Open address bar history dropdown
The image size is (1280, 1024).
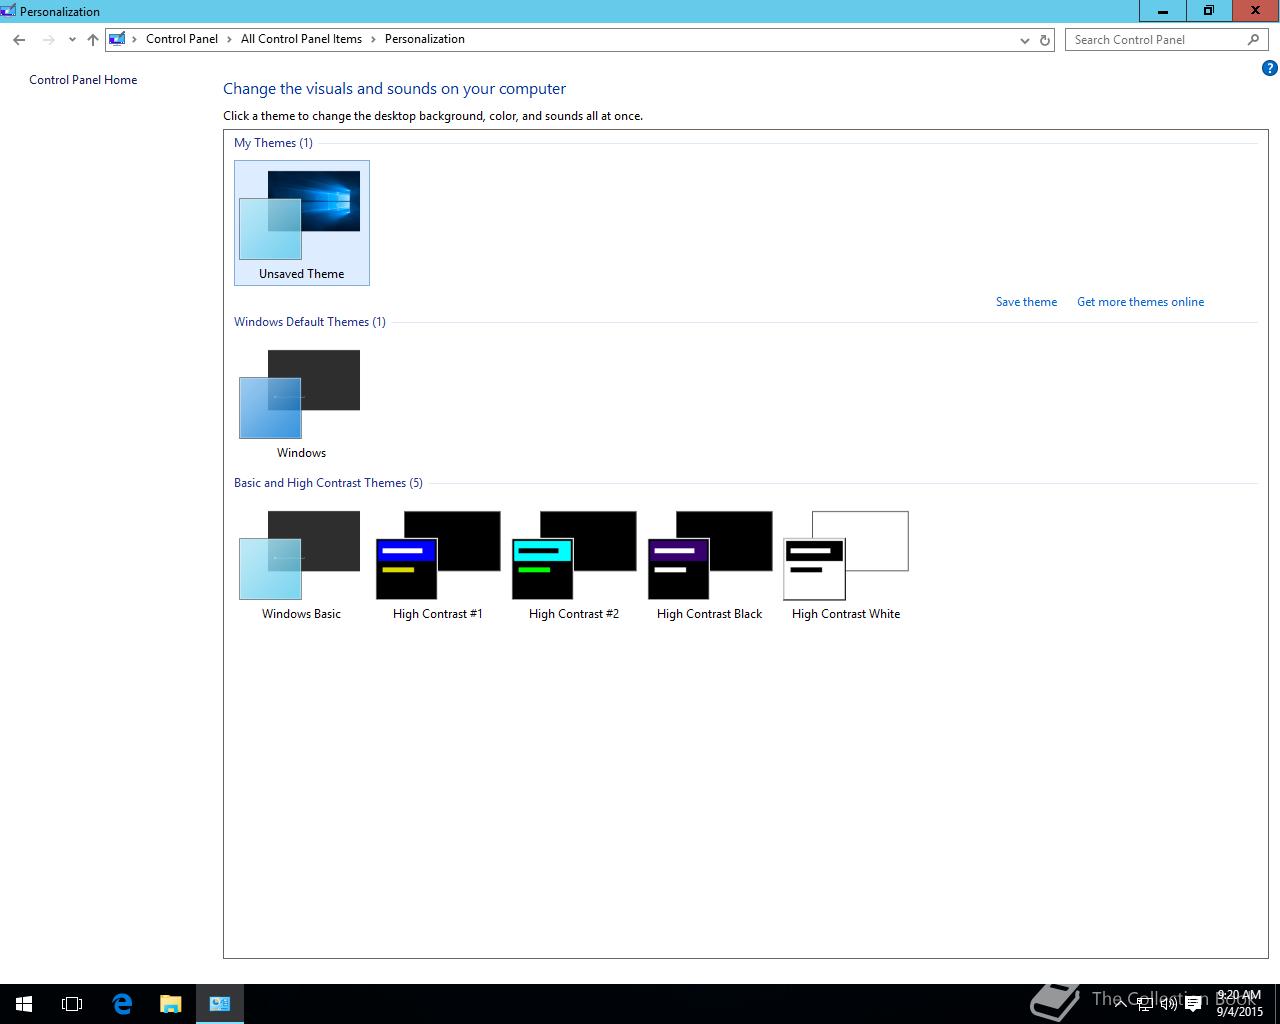click(1024, 40)
